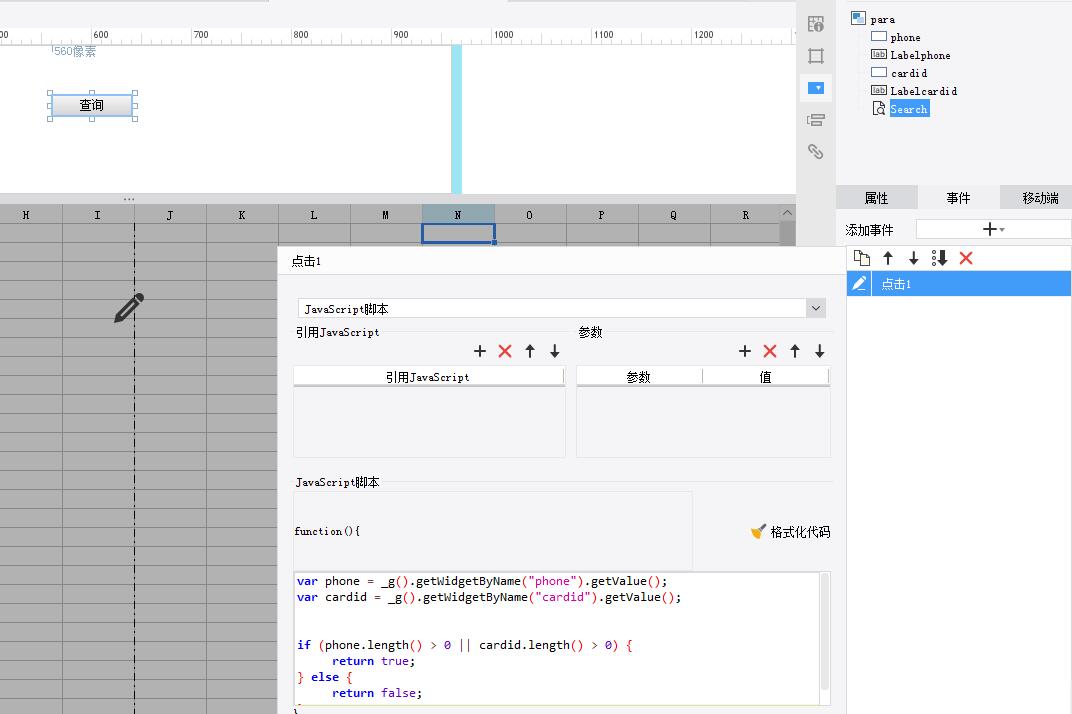Open the stacked-bars panel icon in the side strip
The height and width of the screenshot is (714, 1072).
(x=816, y=120)
